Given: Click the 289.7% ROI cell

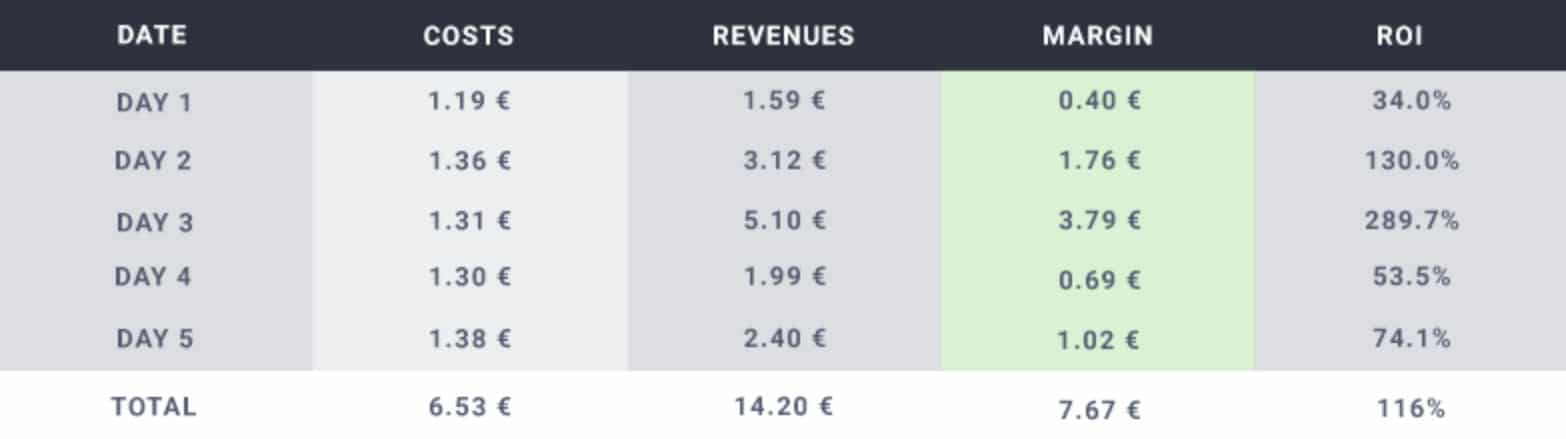Looking at the screenshot, I should tap(1411, 221).
